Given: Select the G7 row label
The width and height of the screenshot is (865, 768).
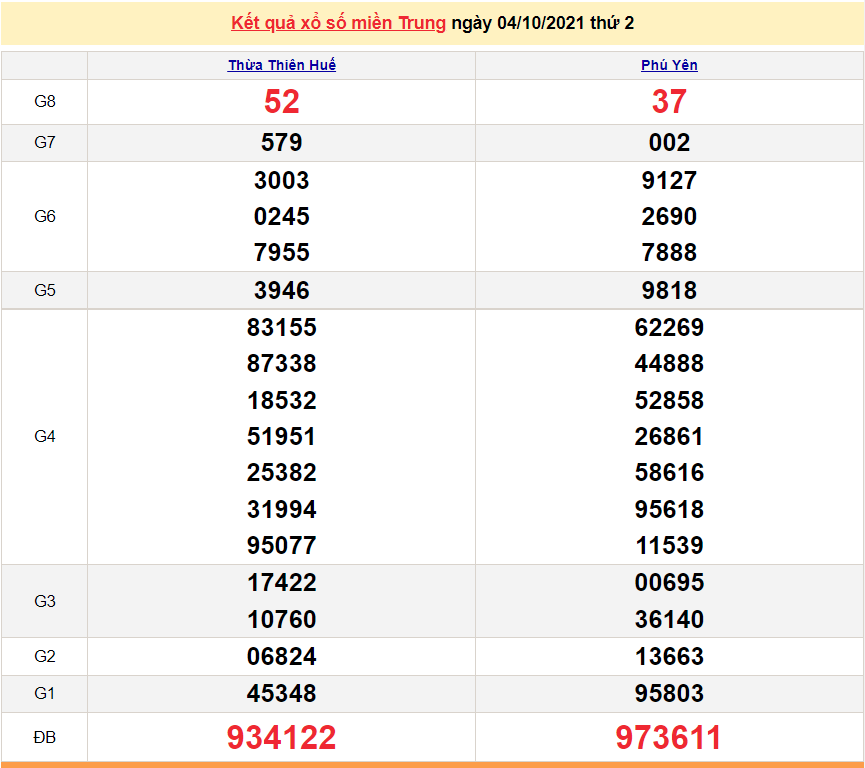Looking at the screenshot, I should point(44,142).
